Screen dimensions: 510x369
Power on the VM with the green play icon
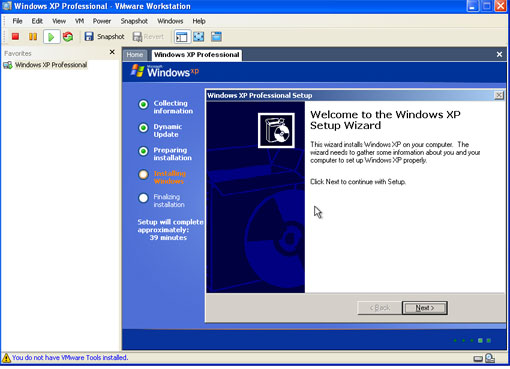point(51,37)
